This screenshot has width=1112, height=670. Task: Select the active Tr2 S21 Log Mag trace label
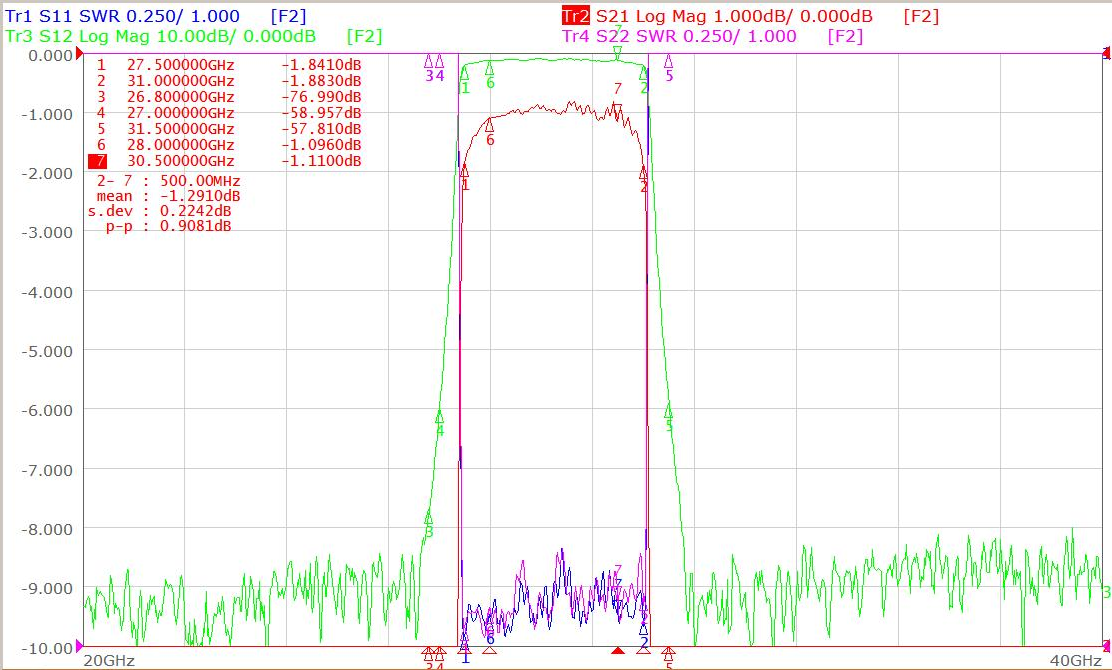[717, 16]
